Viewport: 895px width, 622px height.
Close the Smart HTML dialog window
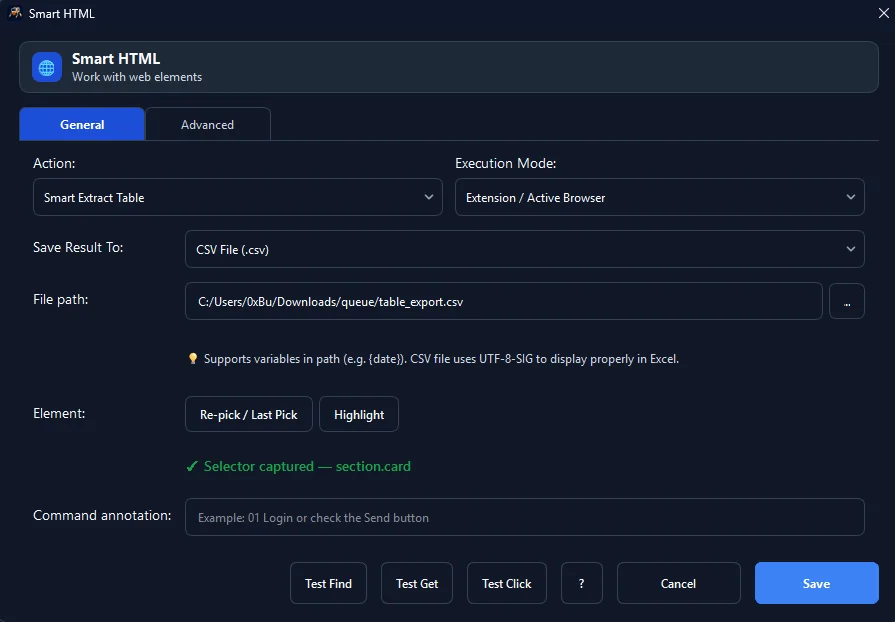[x=883, y=13]
